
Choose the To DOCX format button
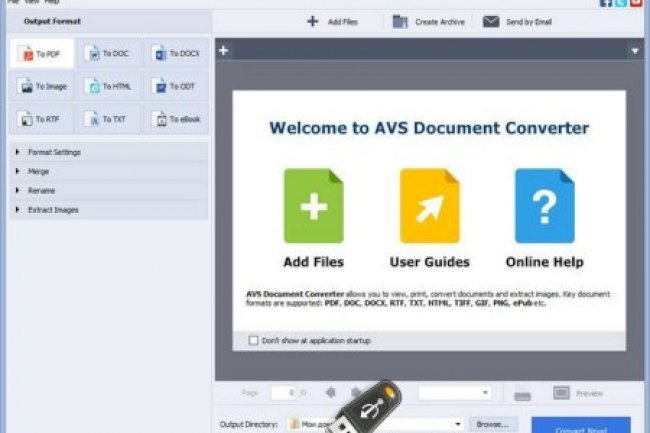point(175,54)
